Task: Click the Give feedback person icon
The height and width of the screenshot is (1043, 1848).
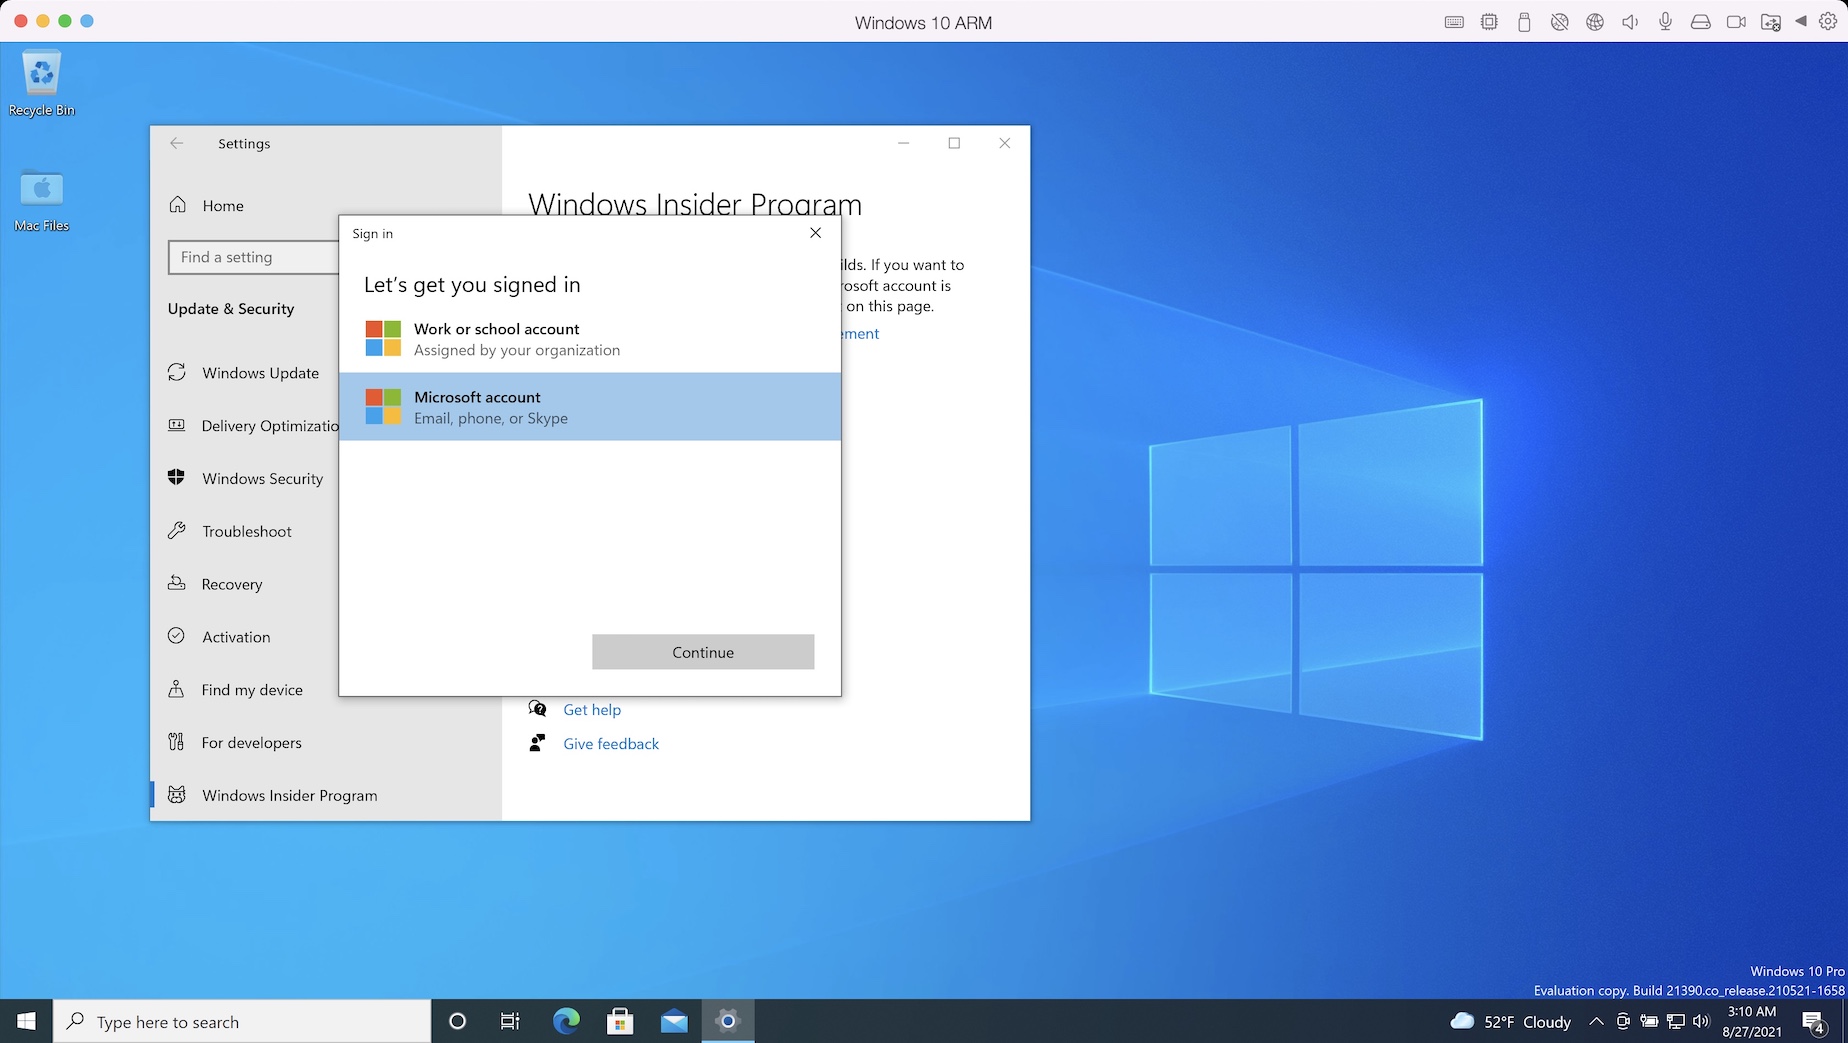Action: point(537,743)
